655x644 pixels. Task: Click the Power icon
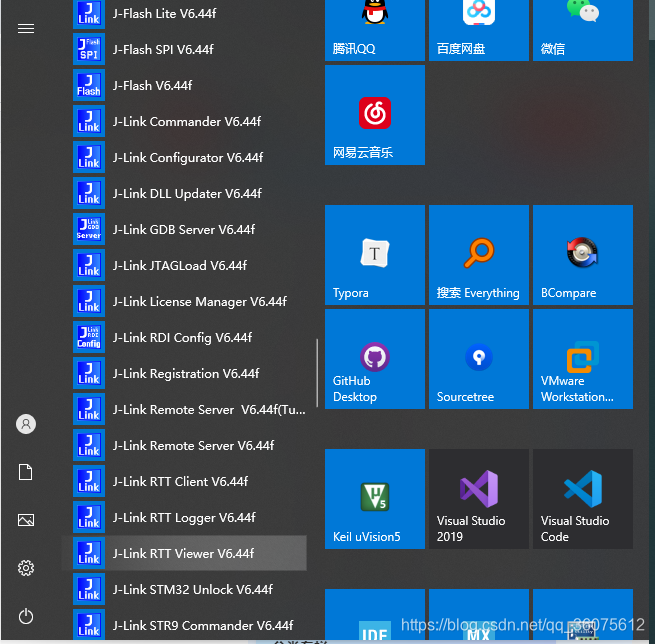tap(26, 616)
